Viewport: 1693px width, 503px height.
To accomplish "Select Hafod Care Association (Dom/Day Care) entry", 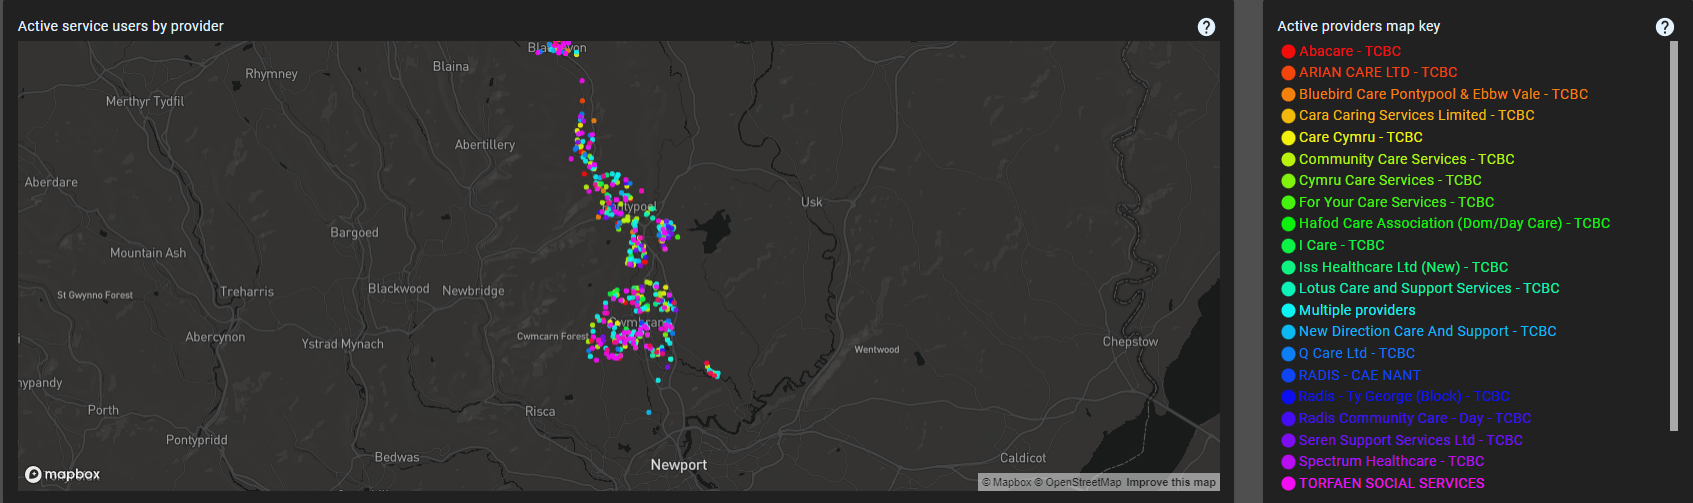I will [1454, 223].
